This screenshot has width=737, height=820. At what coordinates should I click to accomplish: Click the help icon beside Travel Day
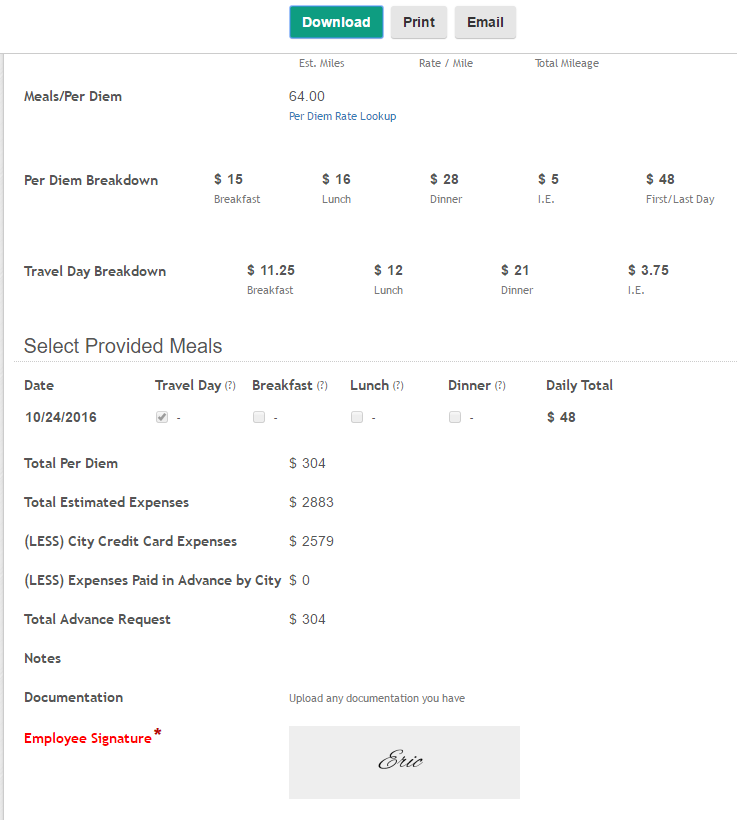[x=230, y=386]
